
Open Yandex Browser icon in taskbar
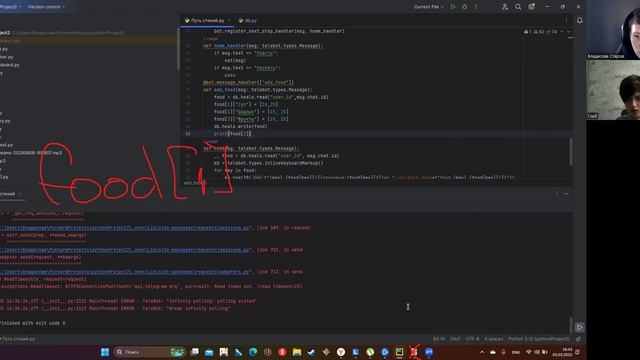[x=341, y=352]
